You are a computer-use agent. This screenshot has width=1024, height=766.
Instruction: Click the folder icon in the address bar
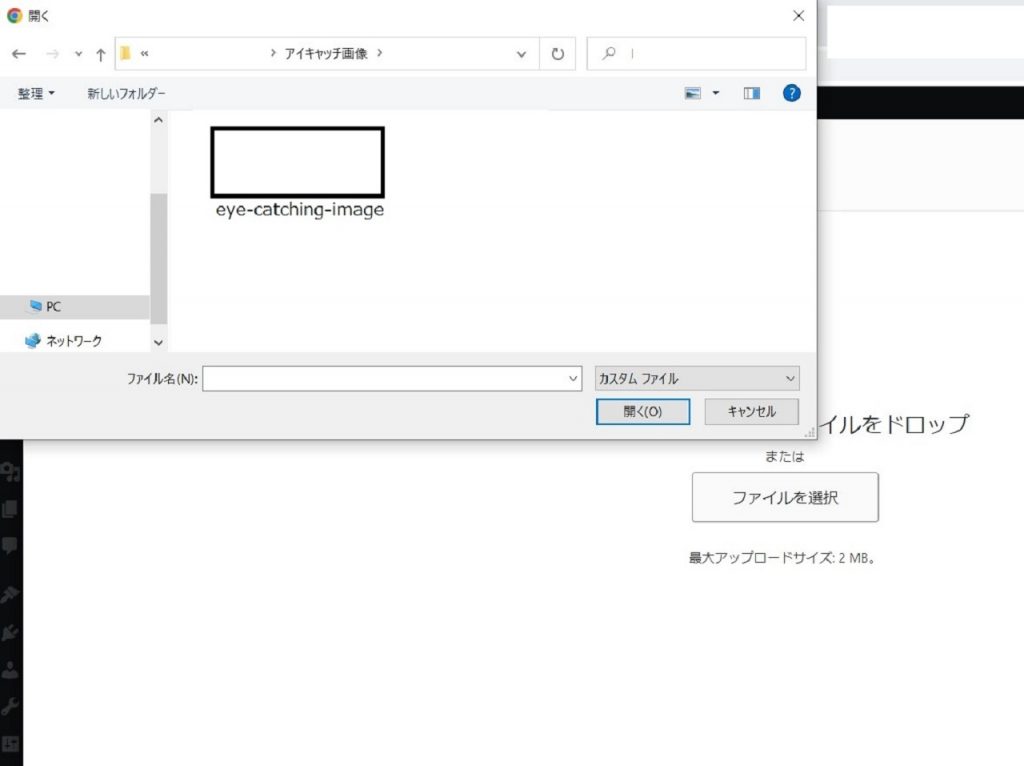(x=125, y=54)
